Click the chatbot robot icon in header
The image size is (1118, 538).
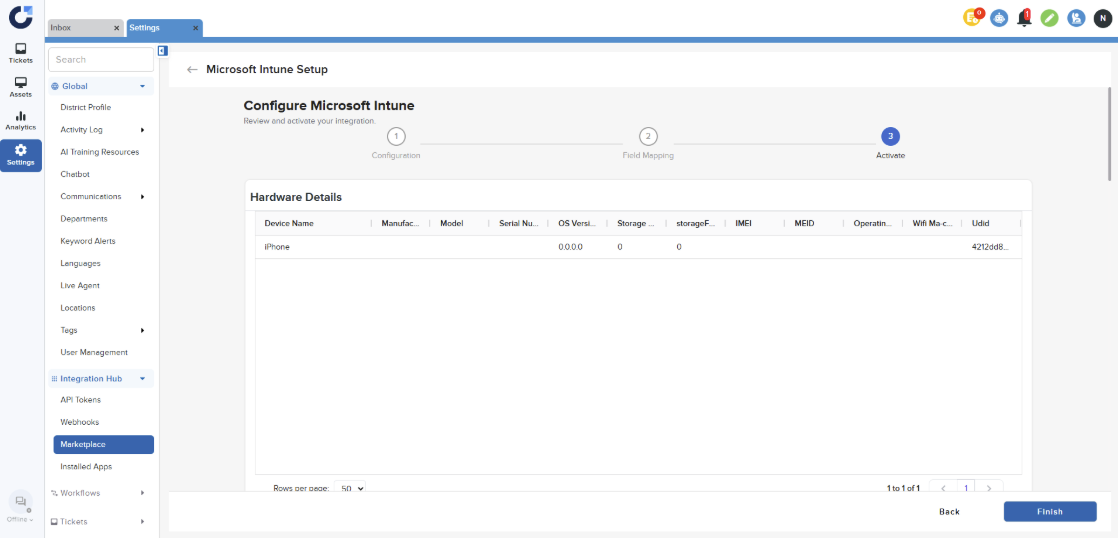click(998, 18)
